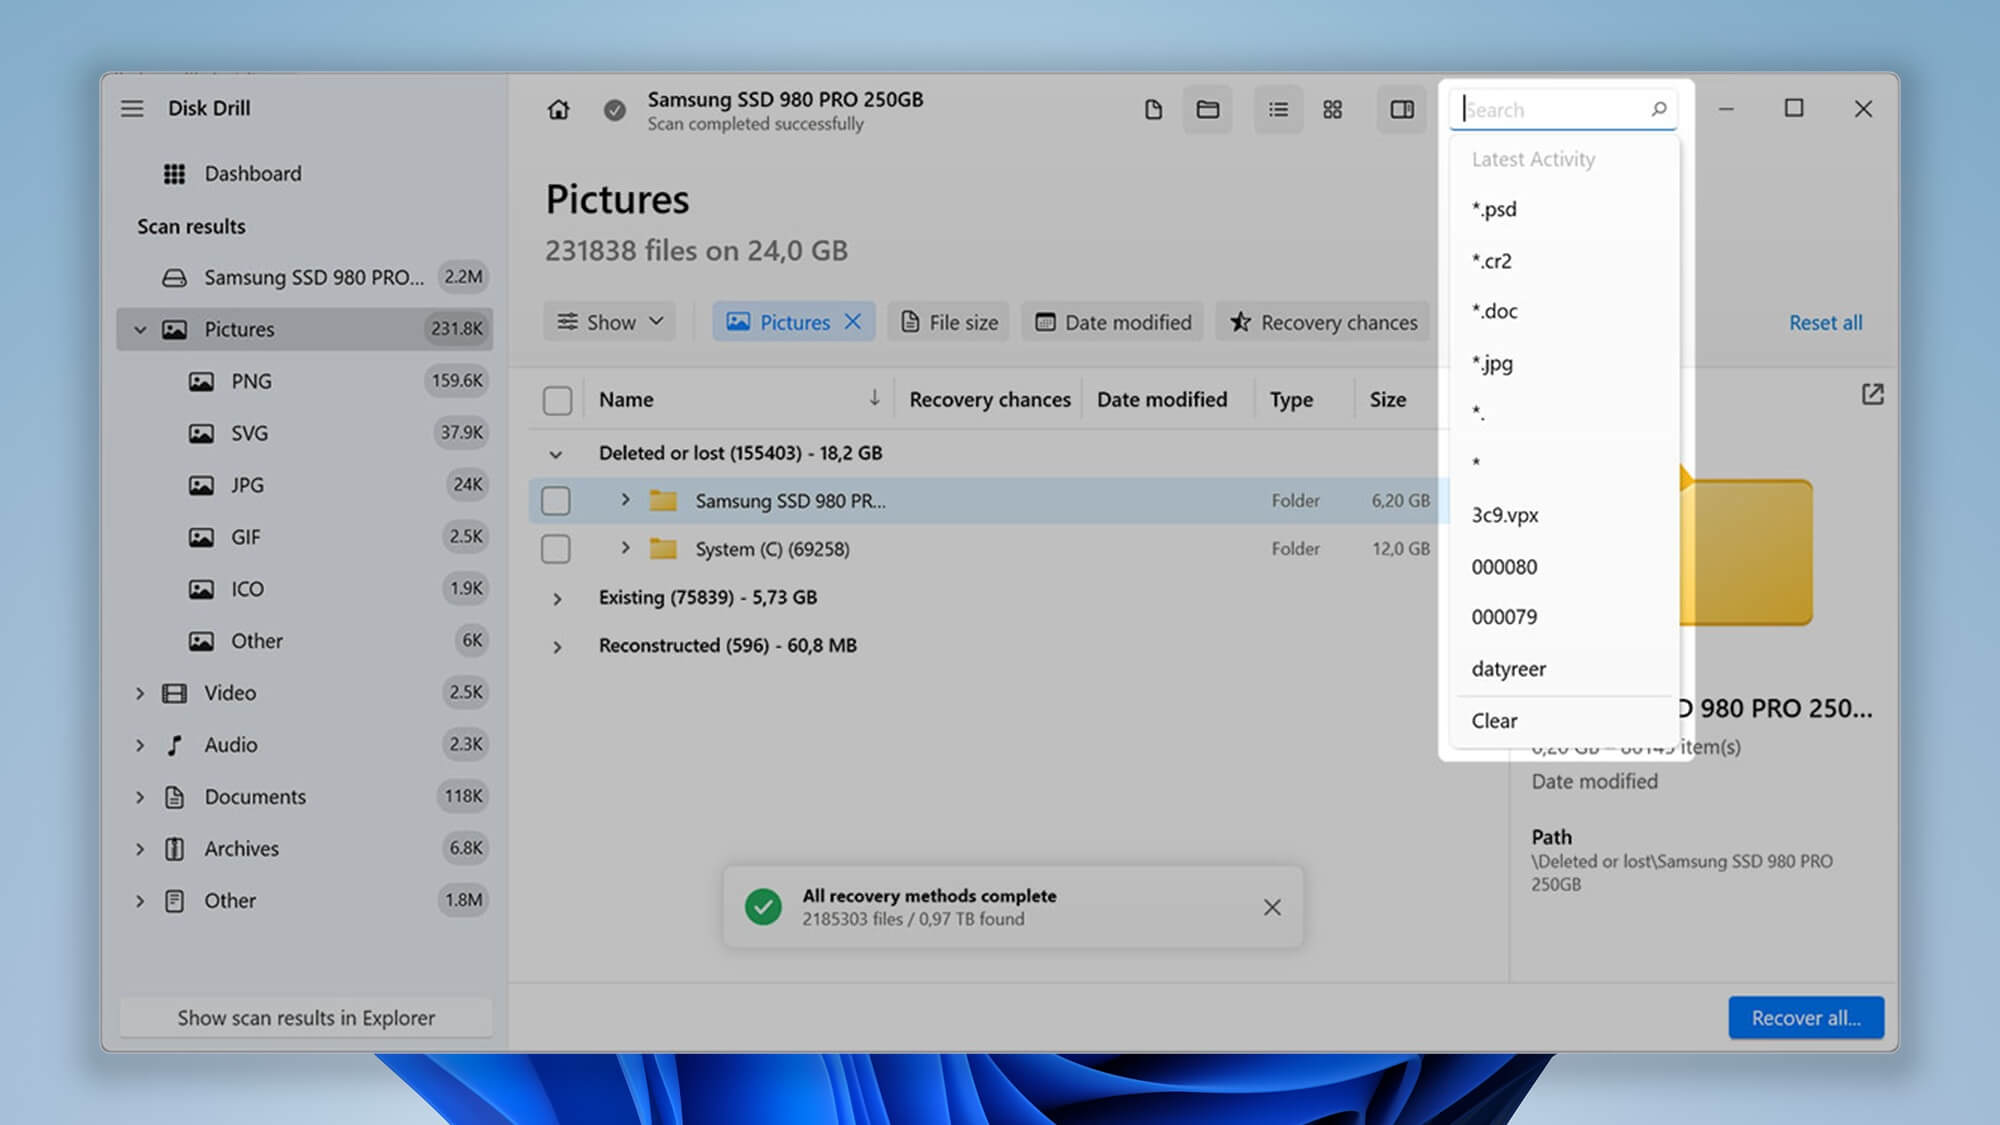Select Samsung SSD 980 PRO scan result
The height and width of the screenshot is (1125, 2000).
pos(305,277)
